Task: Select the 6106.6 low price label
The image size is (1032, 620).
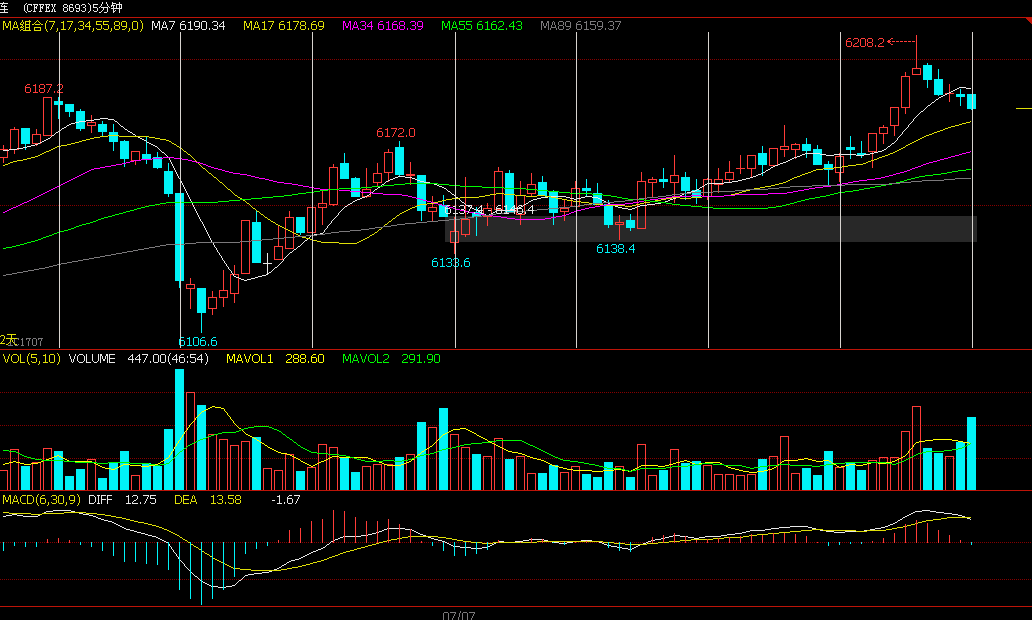Action: (x=198, y=341)
